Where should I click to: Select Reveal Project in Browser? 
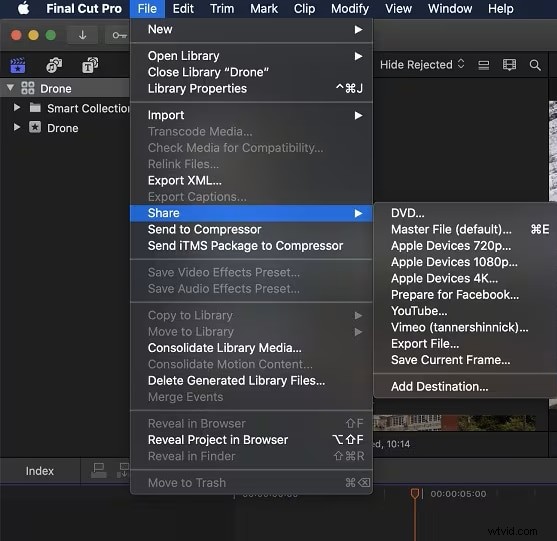click(252, 440)
